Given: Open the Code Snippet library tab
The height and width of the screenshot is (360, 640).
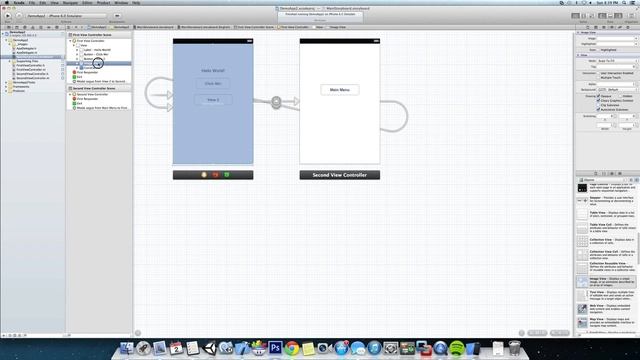Looking at the screenshot, I should [x=604, y=173].
